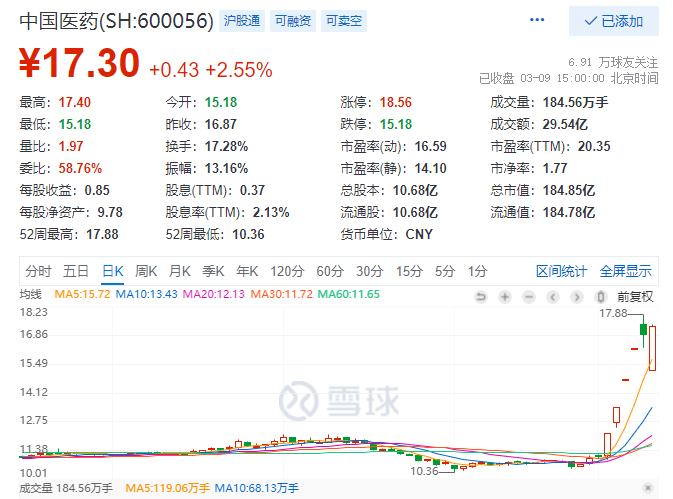The image size is (673, 499).
Task: Close the volume panel with X icon
Action: pos(648,488)
